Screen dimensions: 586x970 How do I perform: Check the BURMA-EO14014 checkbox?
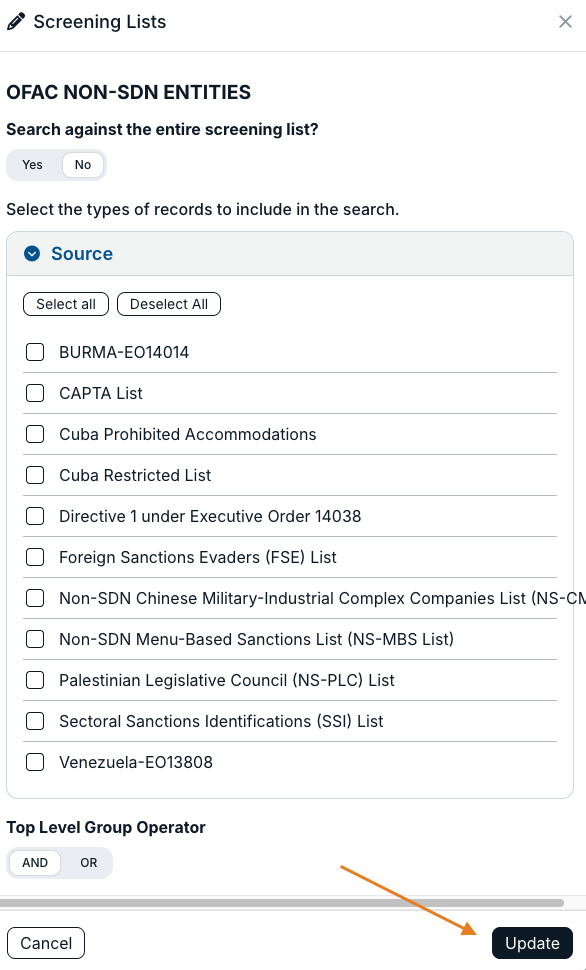[35, 352]
